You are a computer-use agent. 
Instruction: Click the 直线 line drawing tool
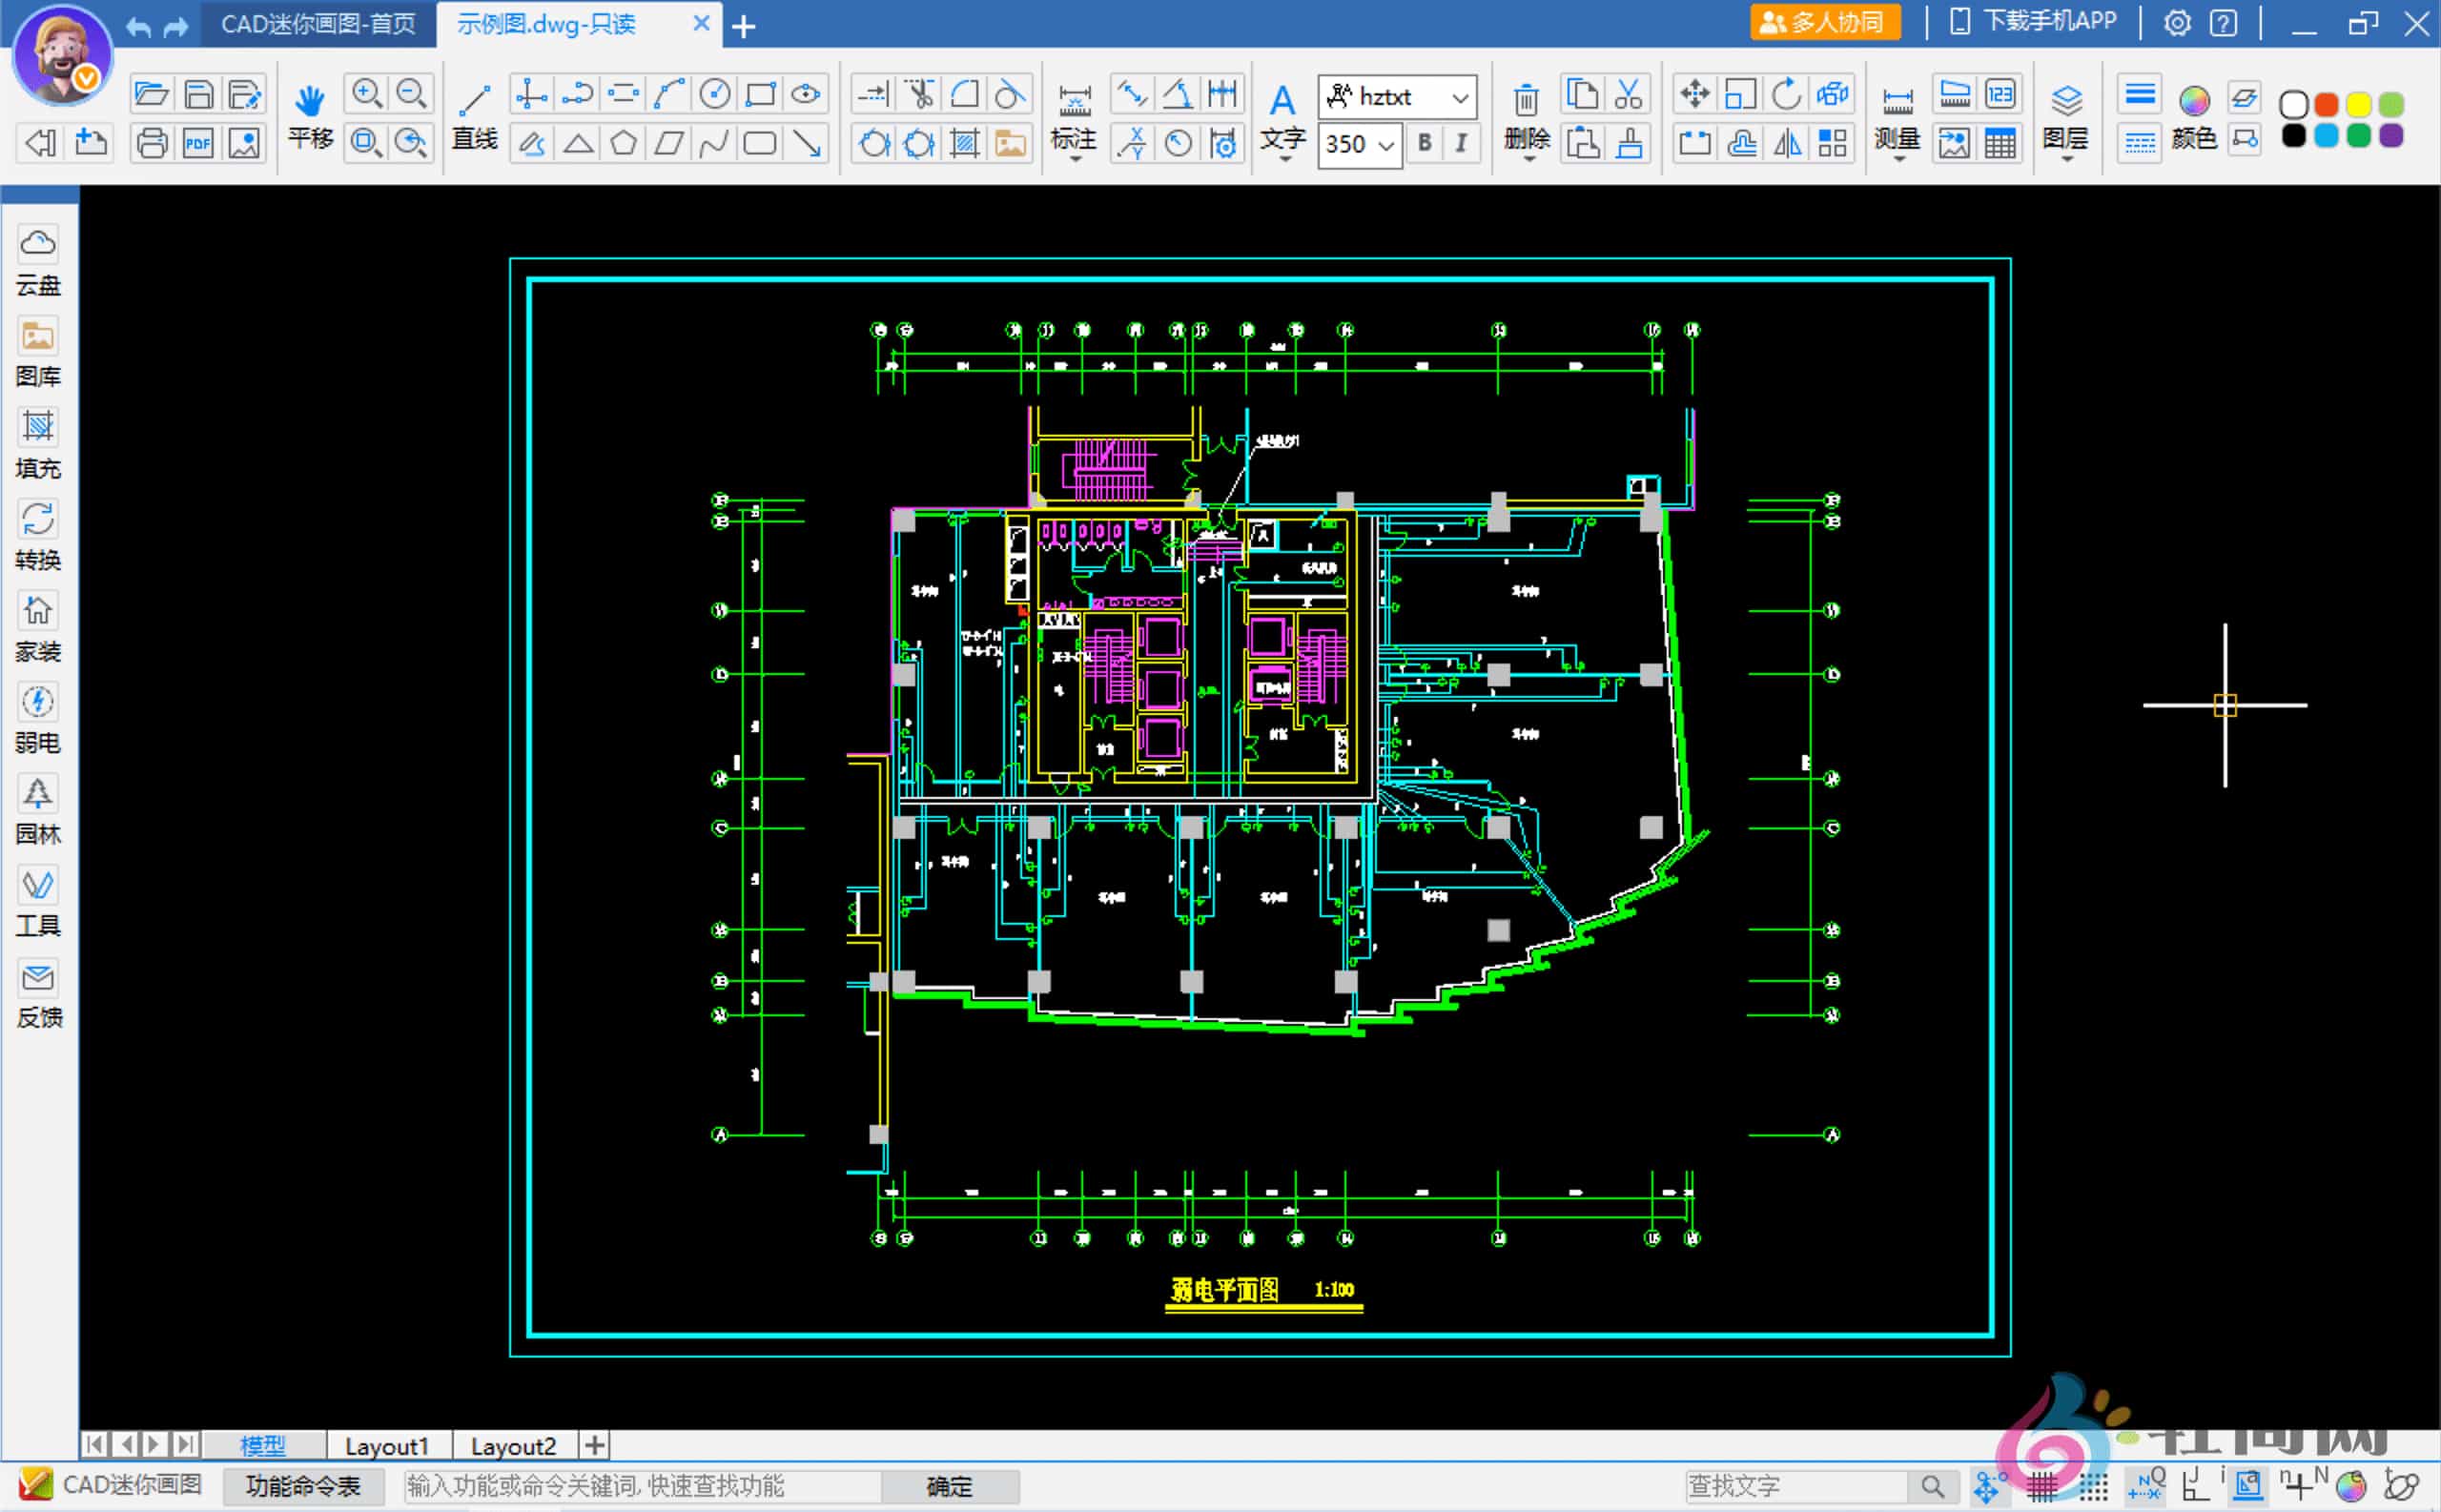click(474, 101)
